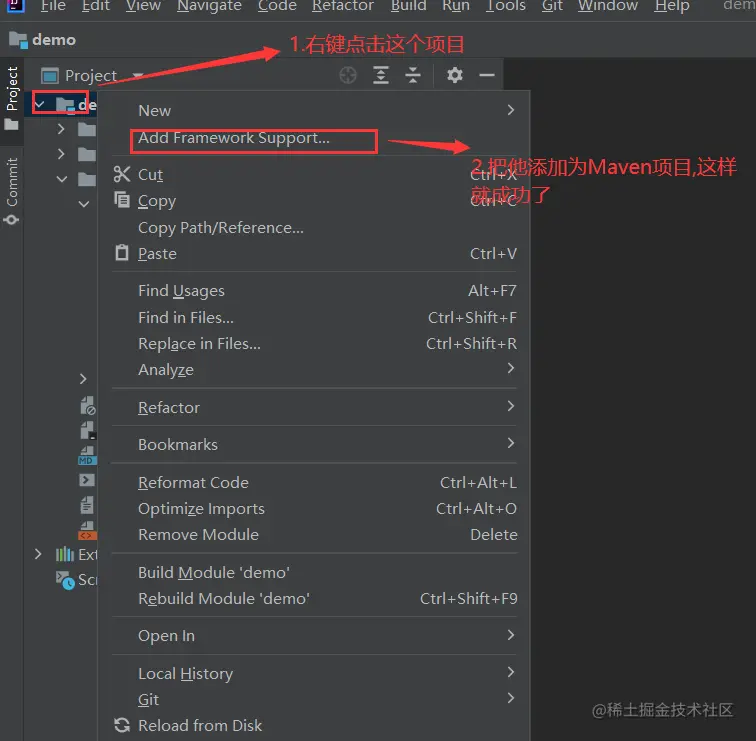Open the Commit vertical side tab
This screenshot has height=741, width=756.
(12, 191)
